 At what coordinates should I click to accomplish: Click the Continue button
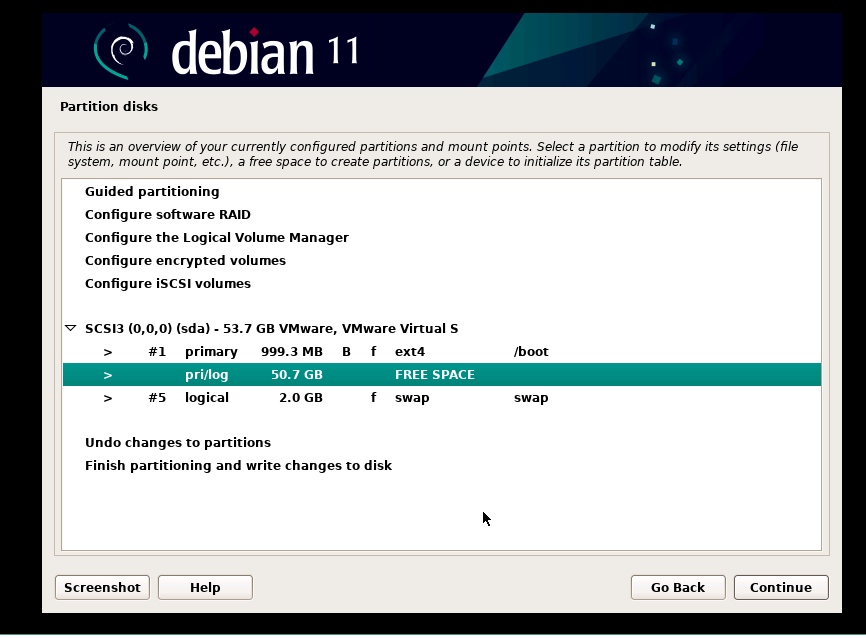point(781,587)
